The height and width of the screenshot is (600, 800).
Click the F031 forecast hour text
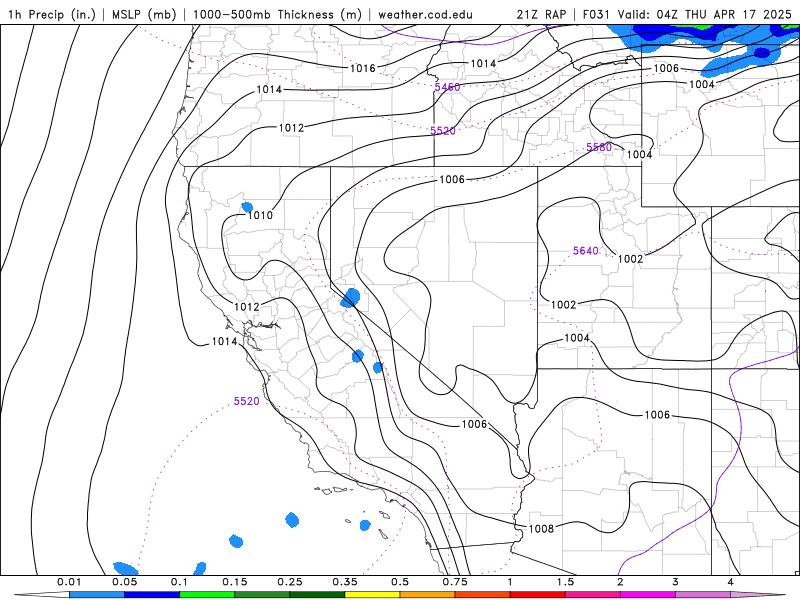(x=596, y=14)
